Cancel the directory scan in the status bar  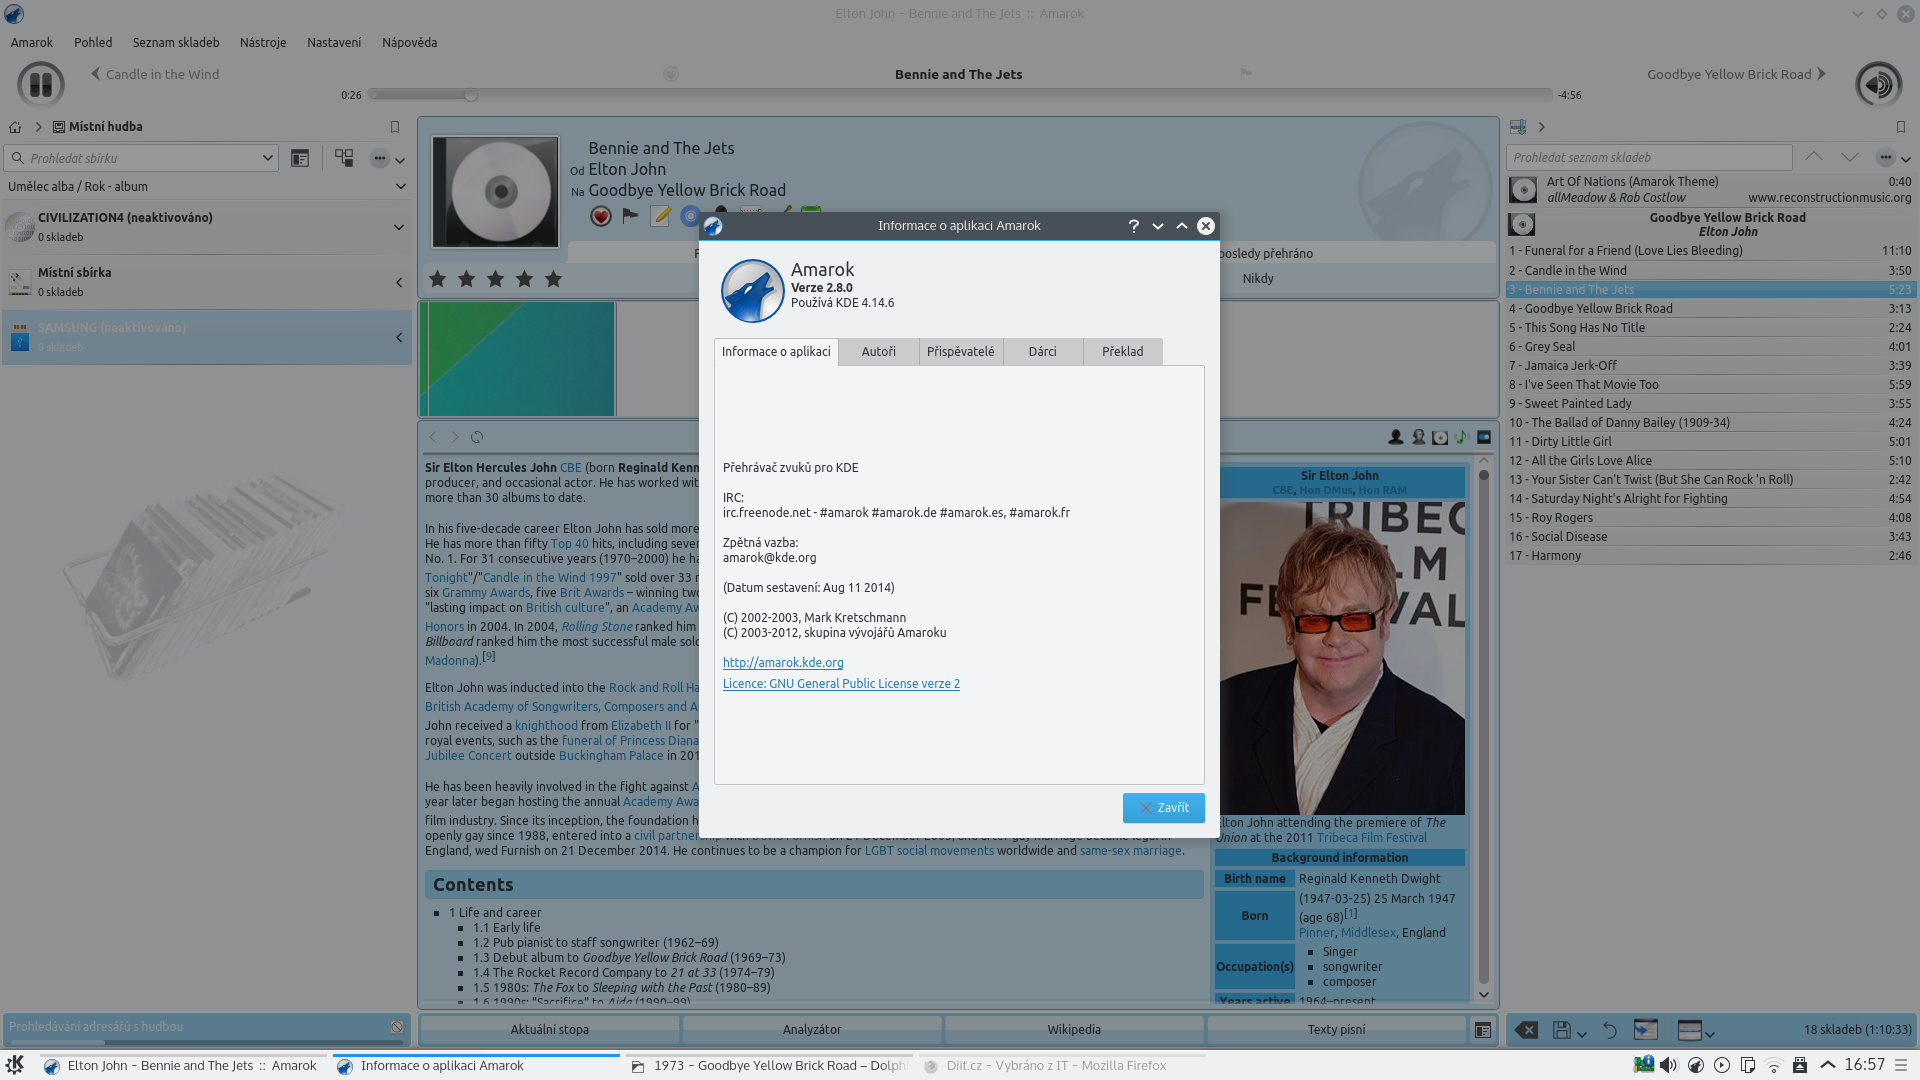click(397, 1027)
